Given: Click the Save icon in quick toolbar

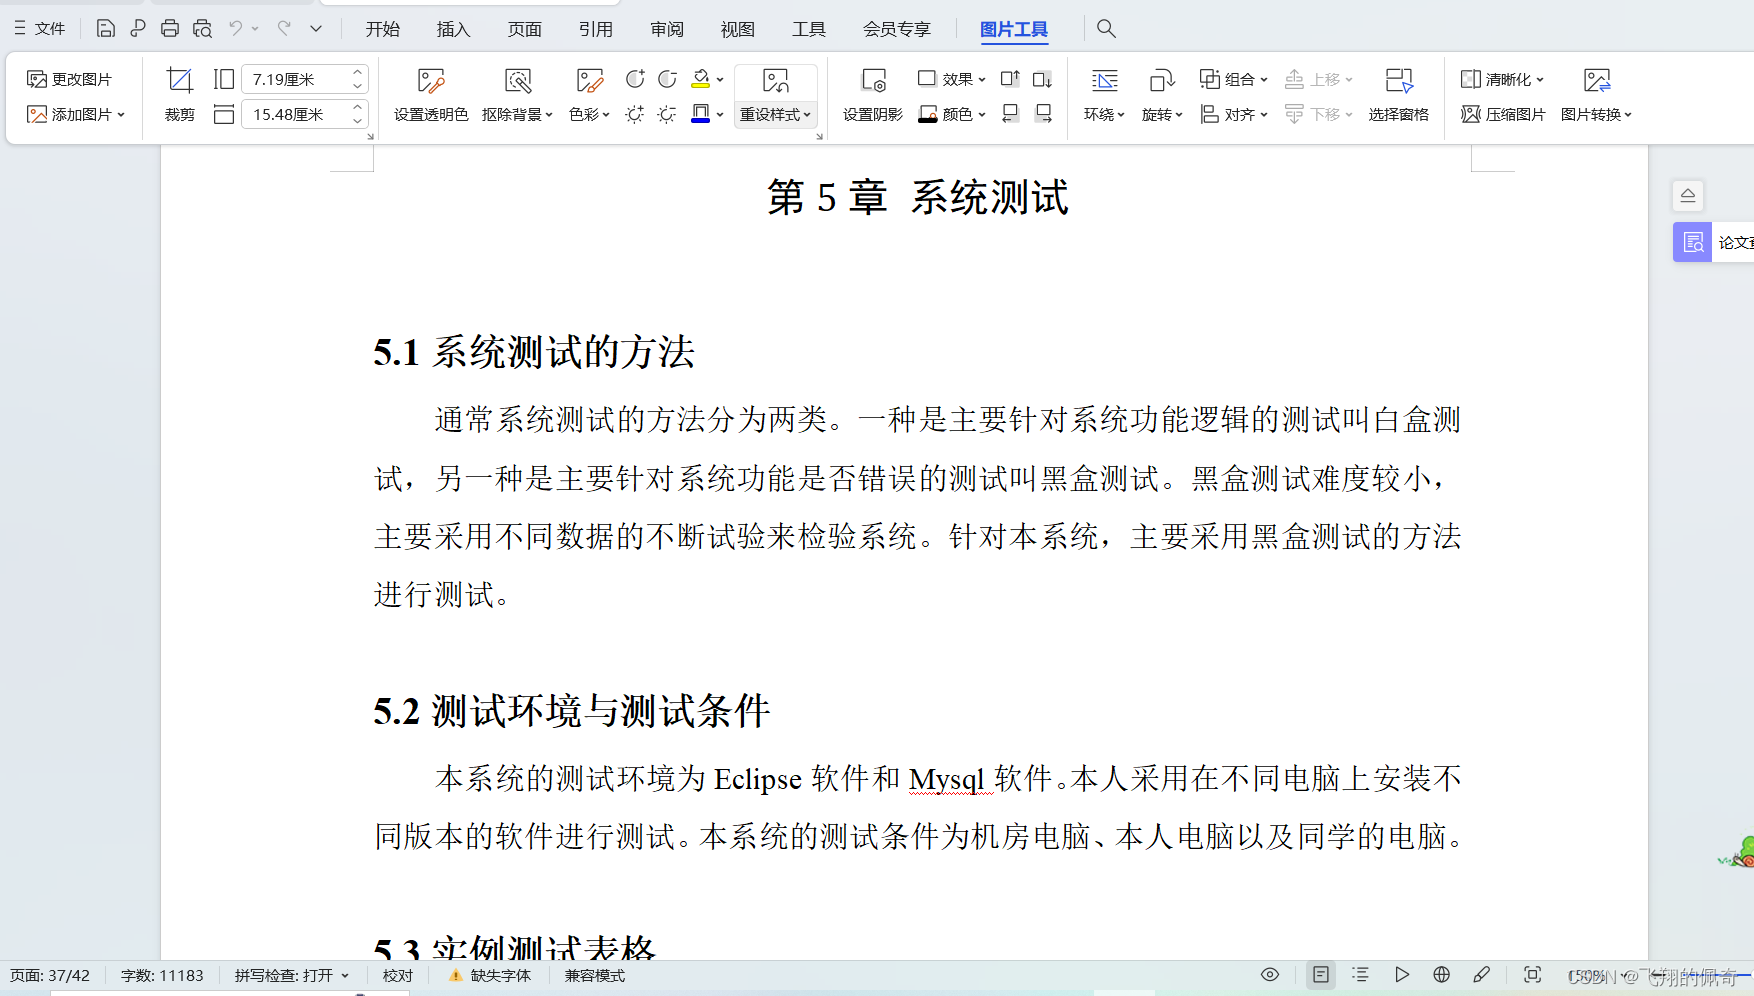Looking at the screenshot, I should [x=105, y=28].
